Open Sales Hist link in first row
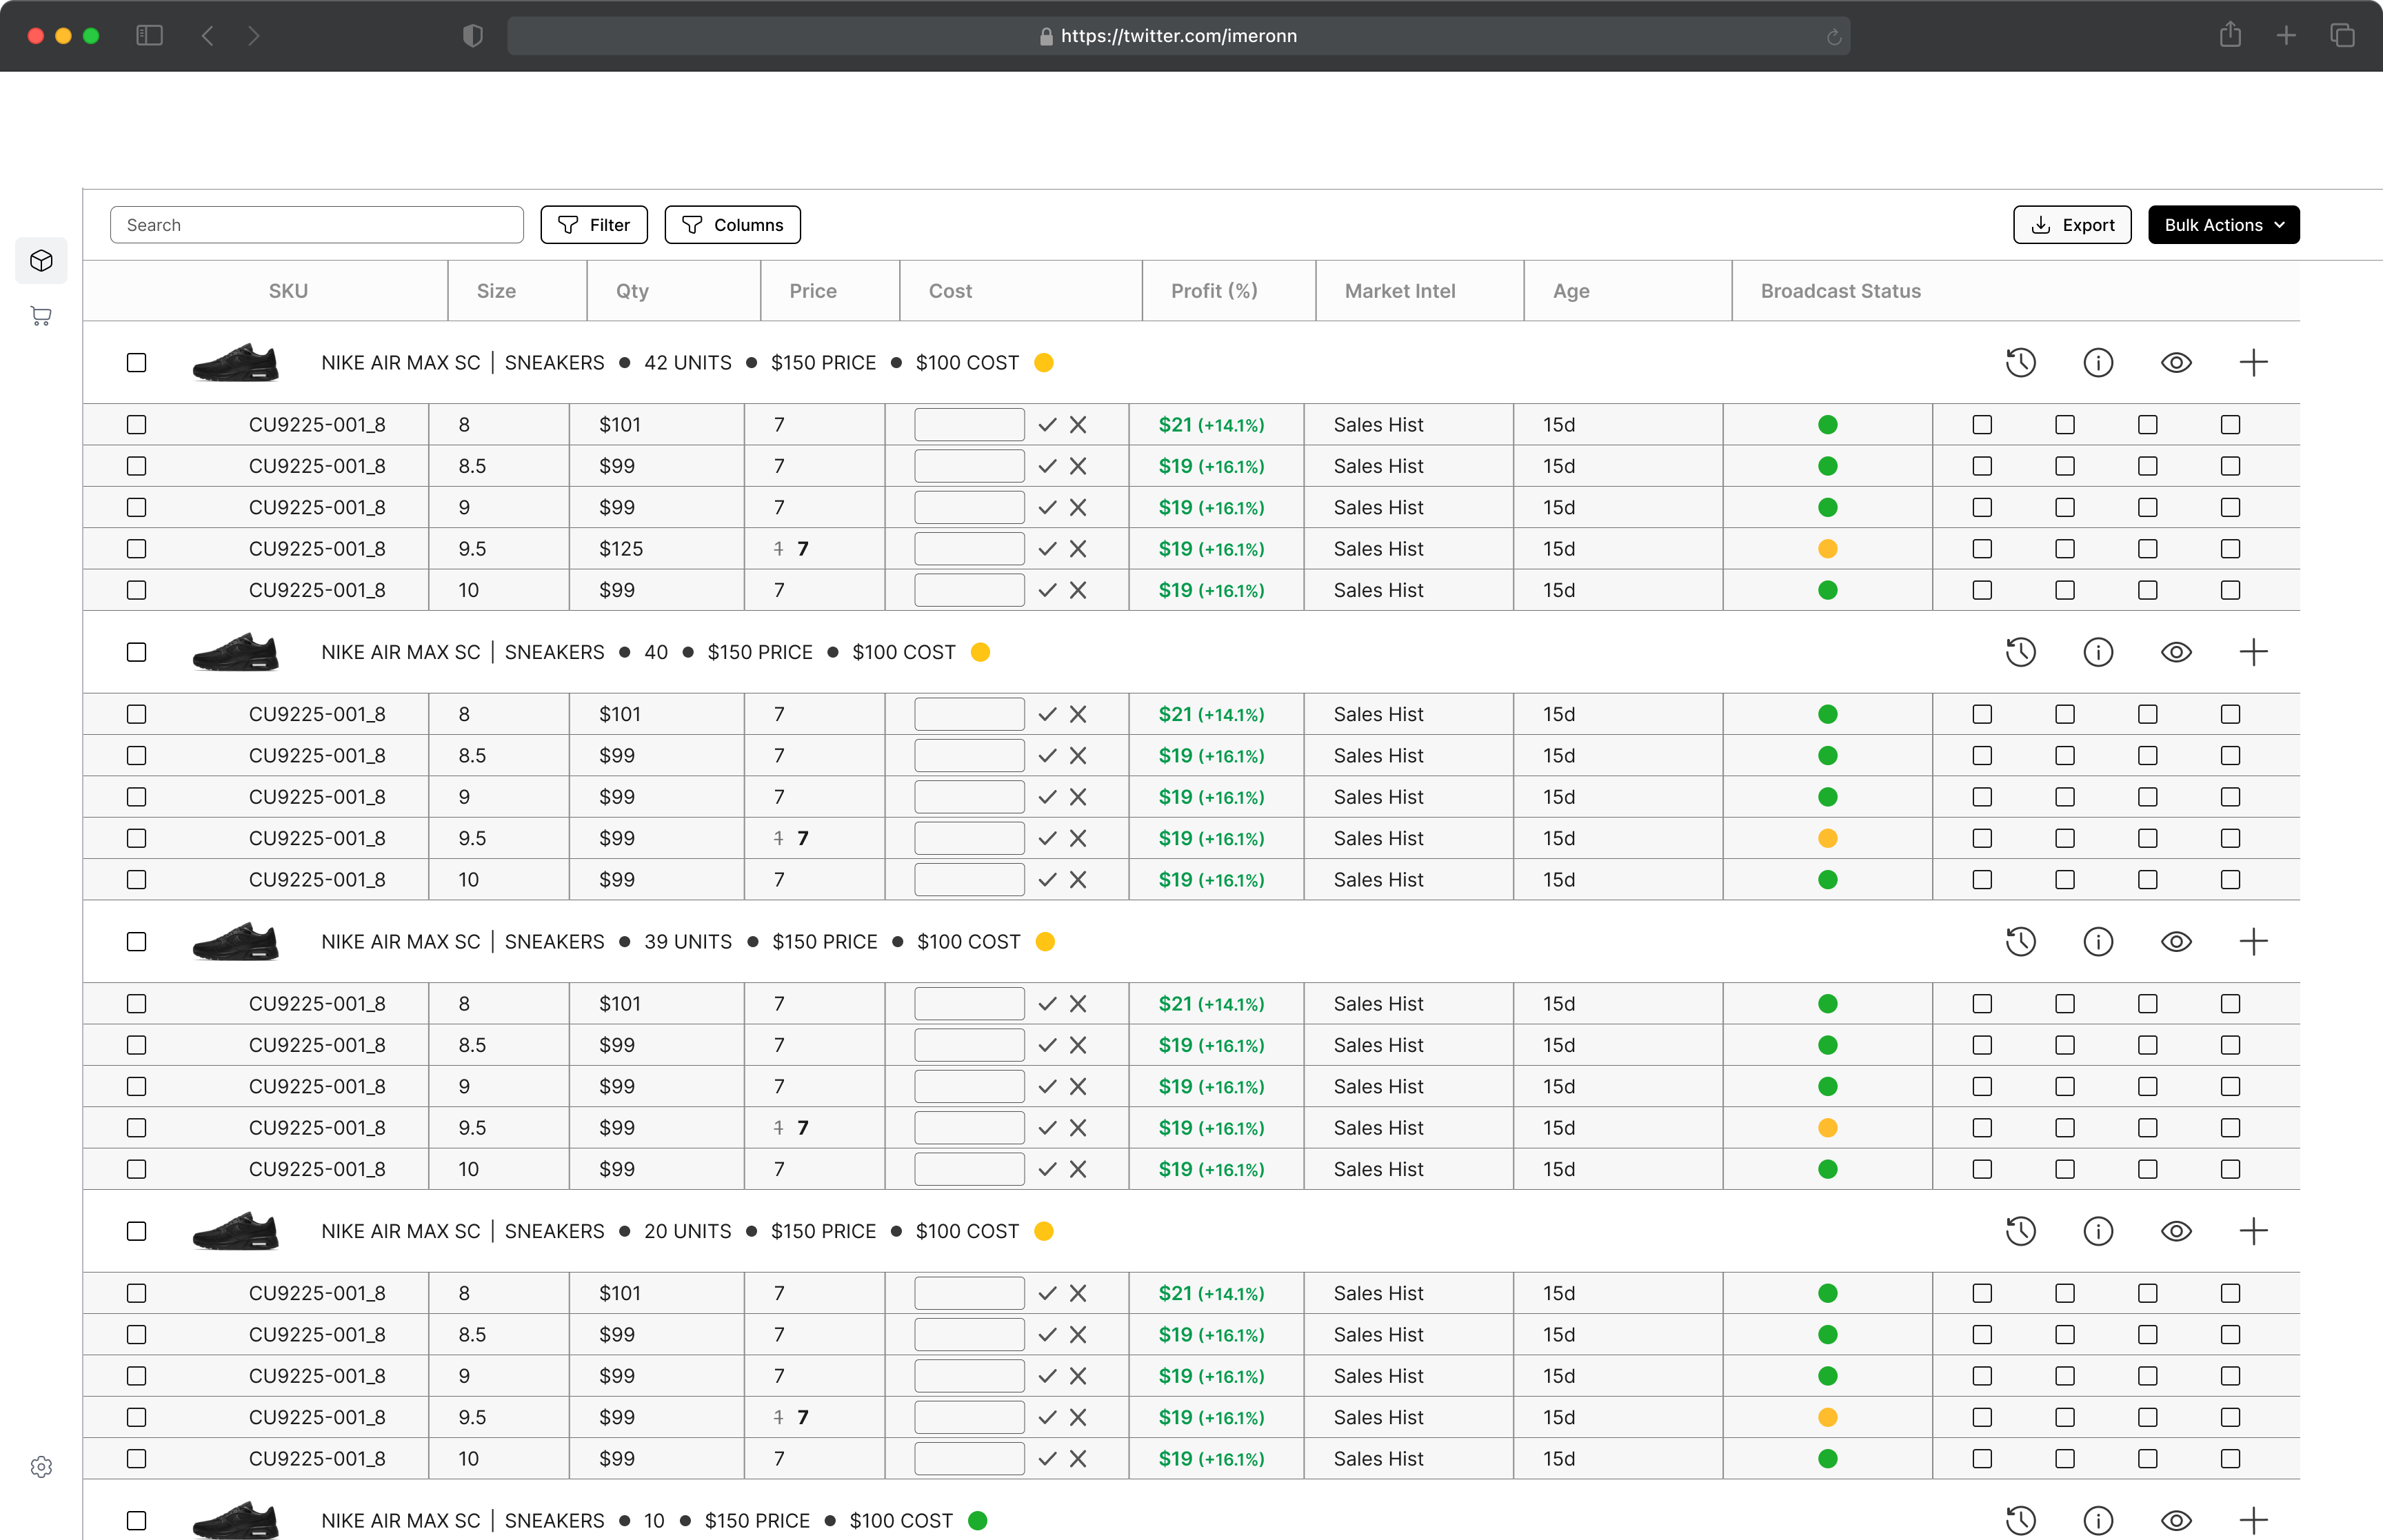The height and width of the screenshot is (1540, 2383). coord(1377,425)
